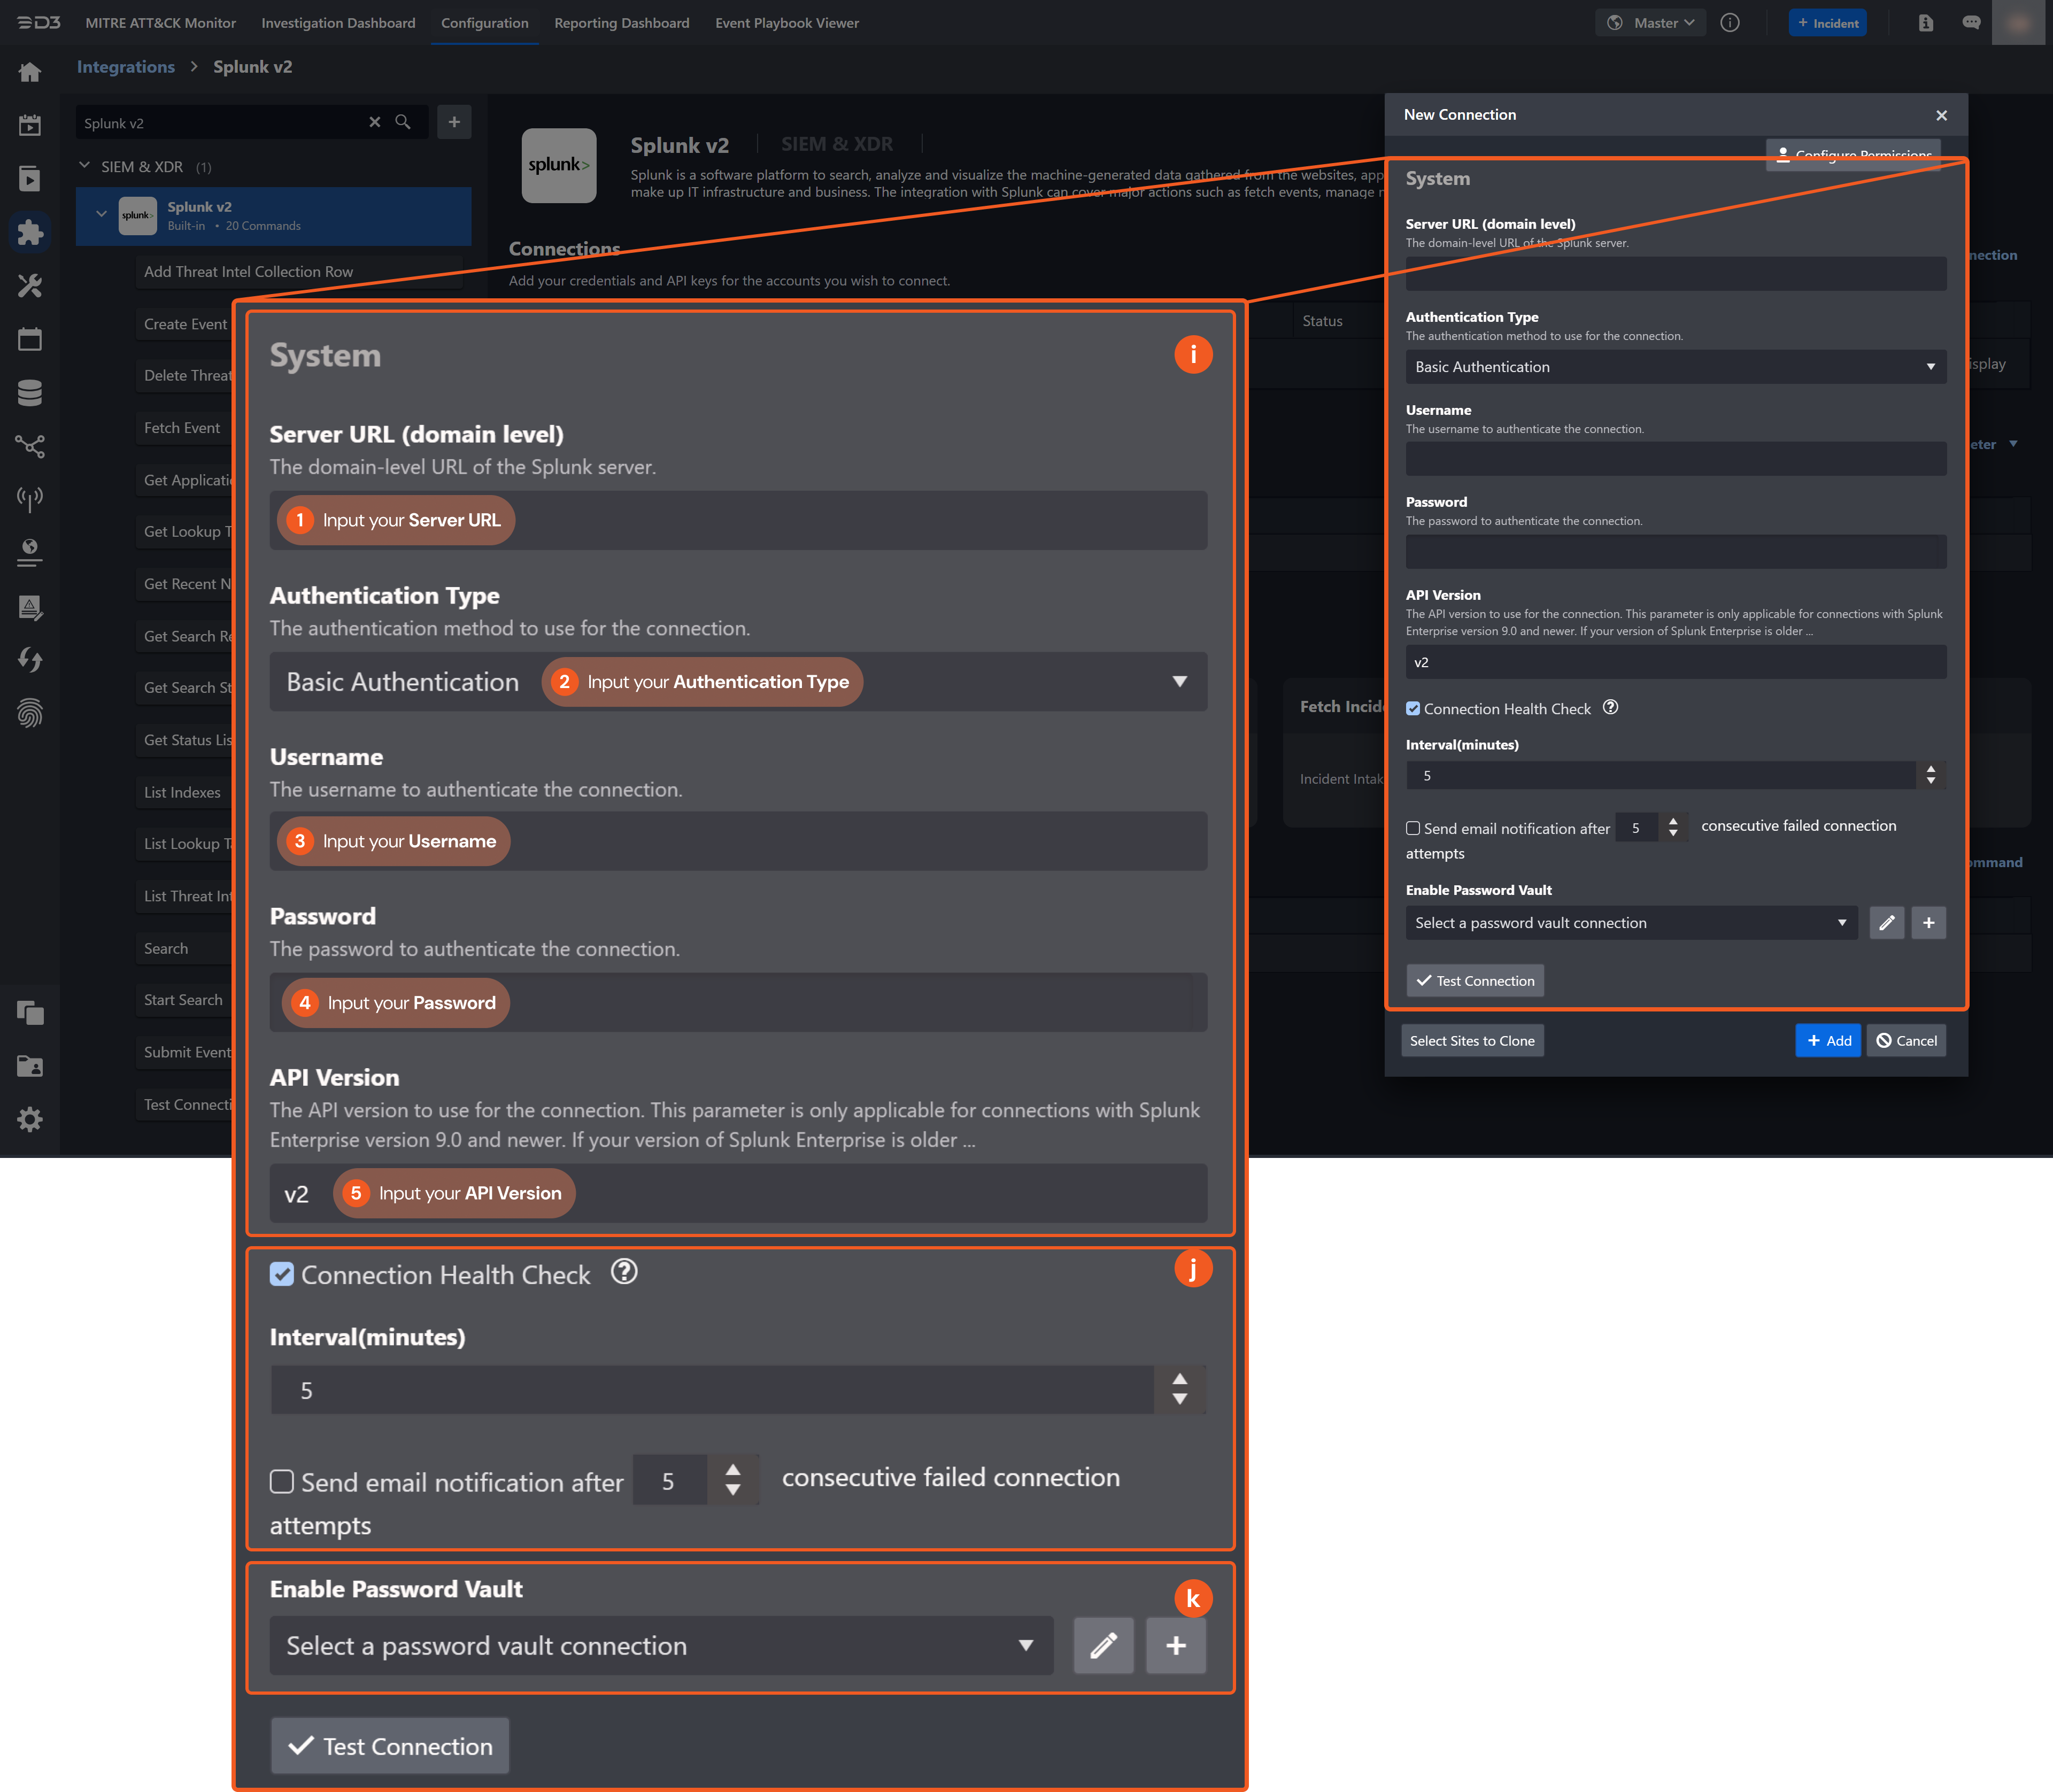Click the home icon in the left sidebar
This screenshot has height=1792, width=2053.
click(x=30, y=72)
